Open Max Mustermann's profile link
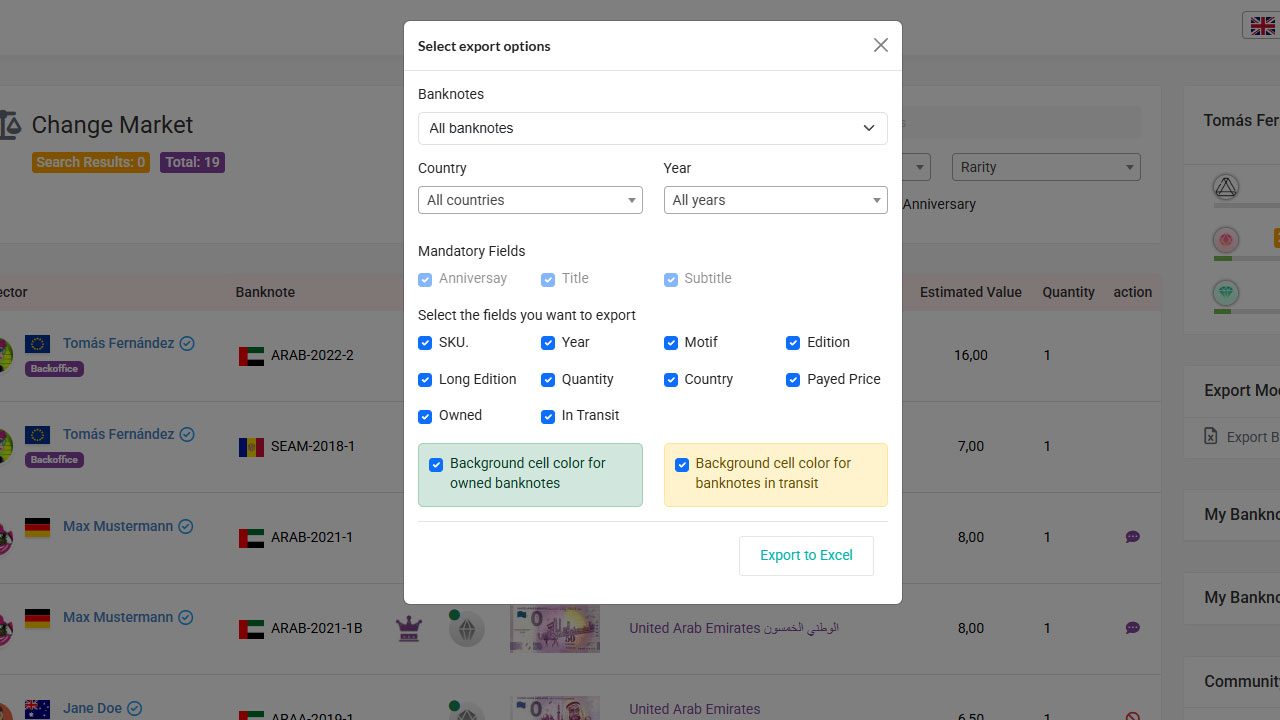This screenshot has width=1280, height=720. [118, 526]
